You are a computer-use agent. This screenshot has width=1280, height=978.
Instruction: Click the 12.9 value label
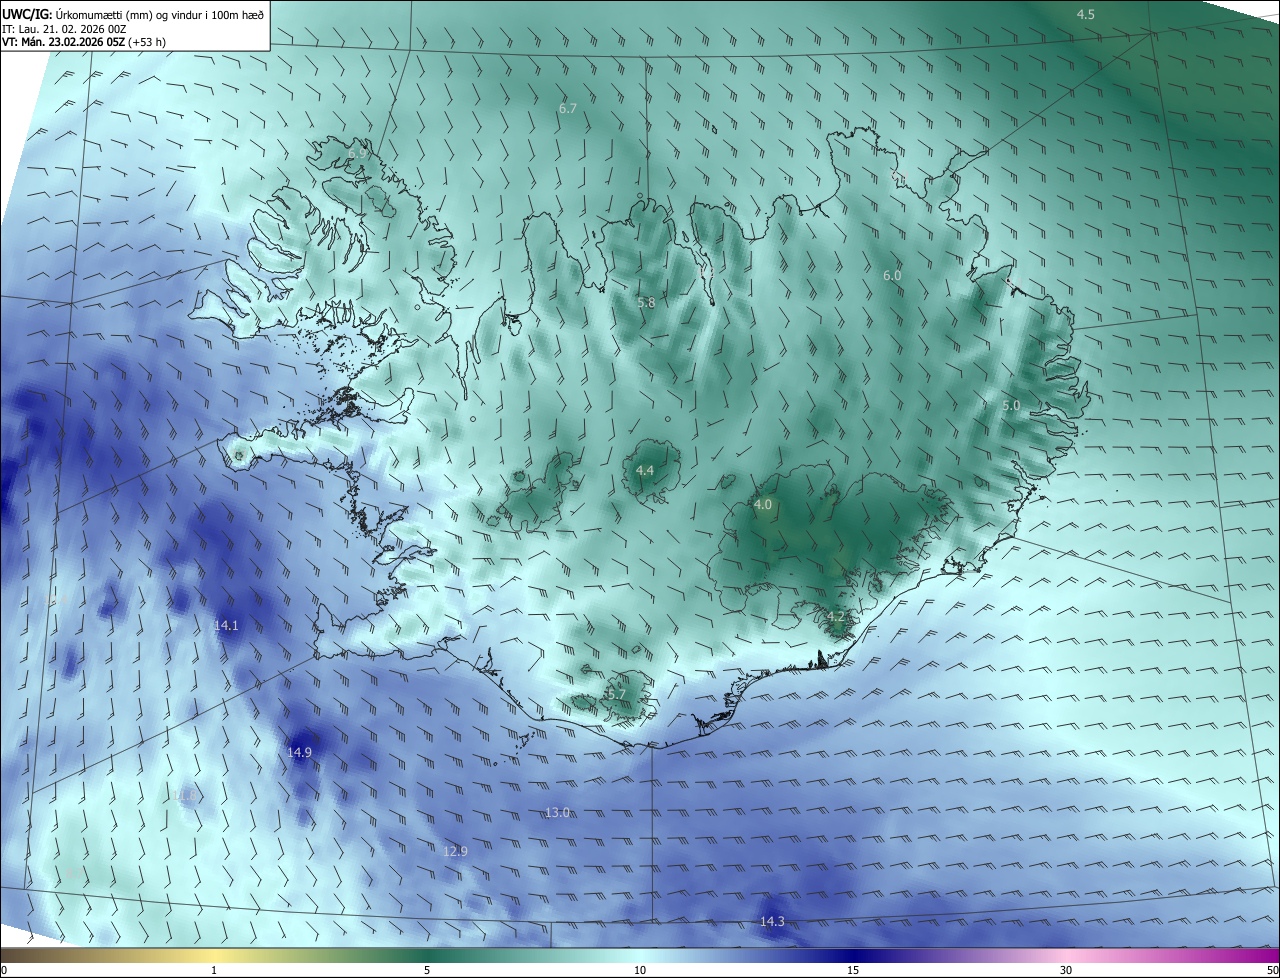point(455,851)
